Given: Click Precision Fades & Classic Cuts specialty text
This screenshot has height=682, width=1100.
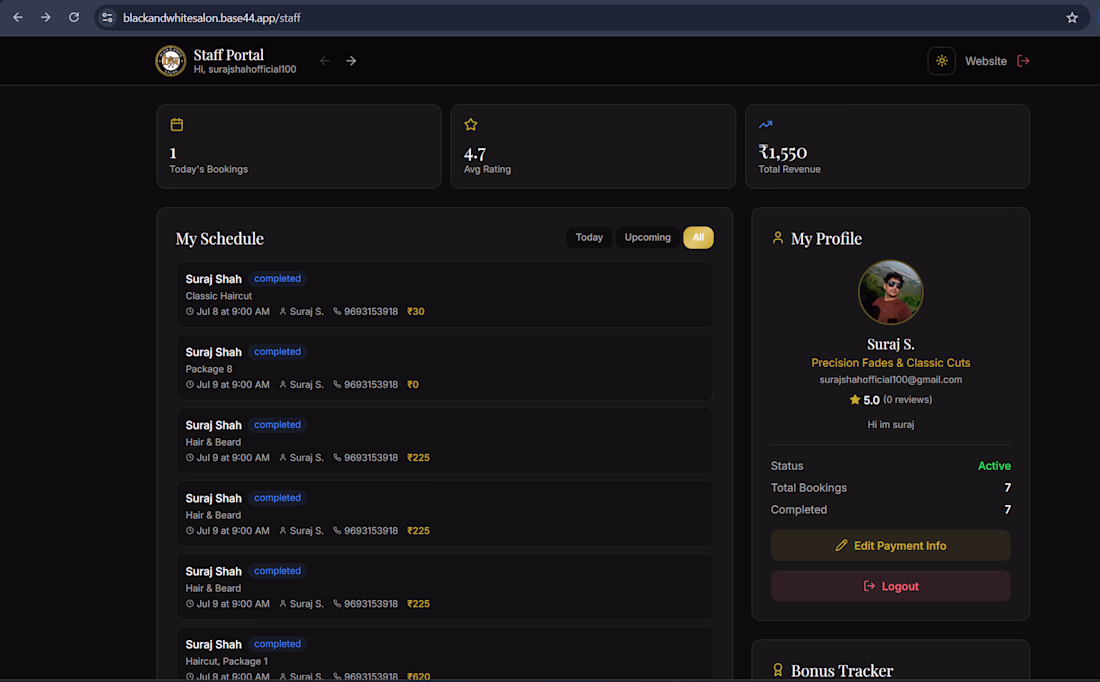Looking at the screenshot, I should click(x=890, y=363).
